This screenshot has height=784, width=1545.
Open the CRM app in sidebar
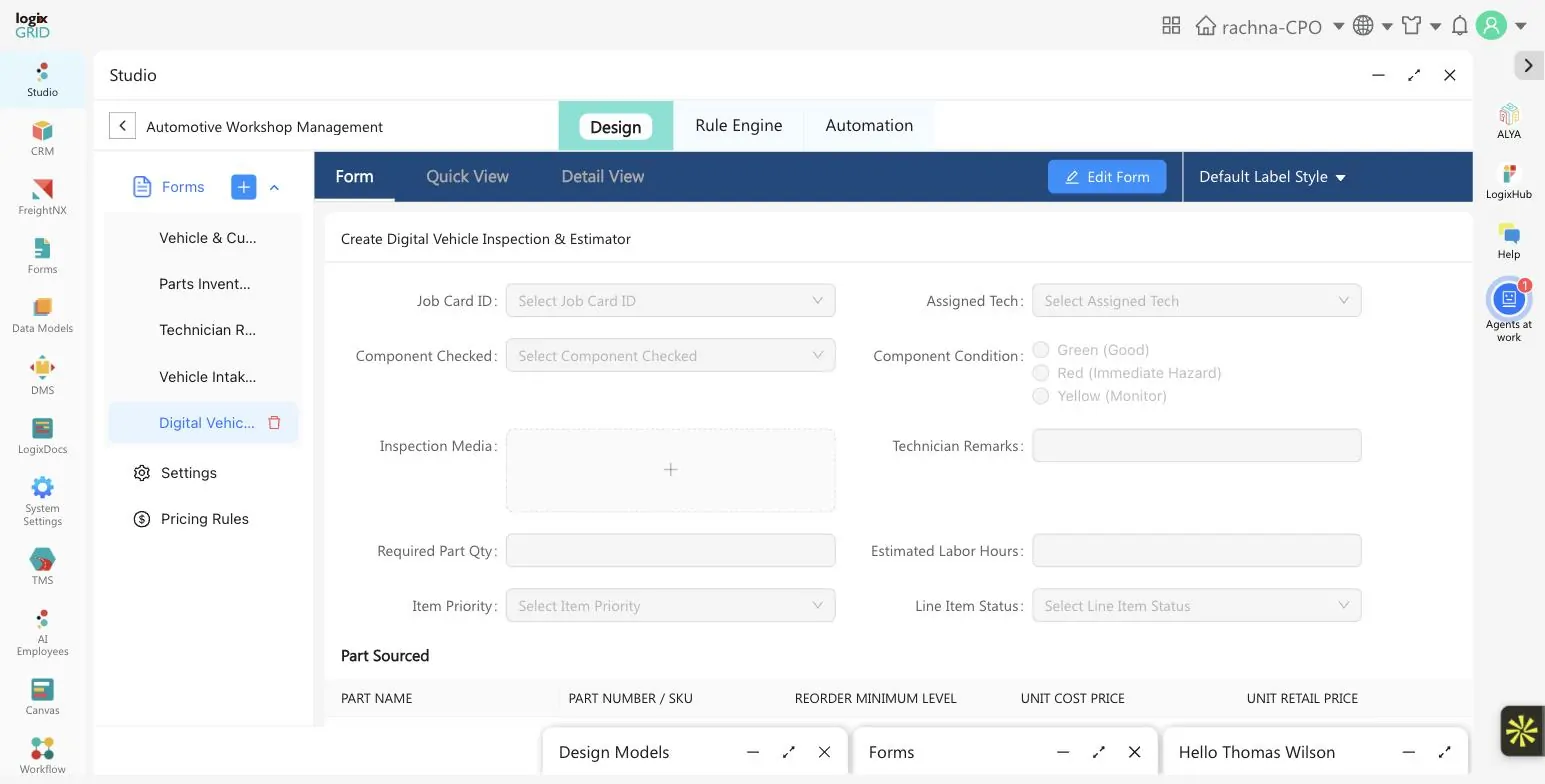coord(42,138)
